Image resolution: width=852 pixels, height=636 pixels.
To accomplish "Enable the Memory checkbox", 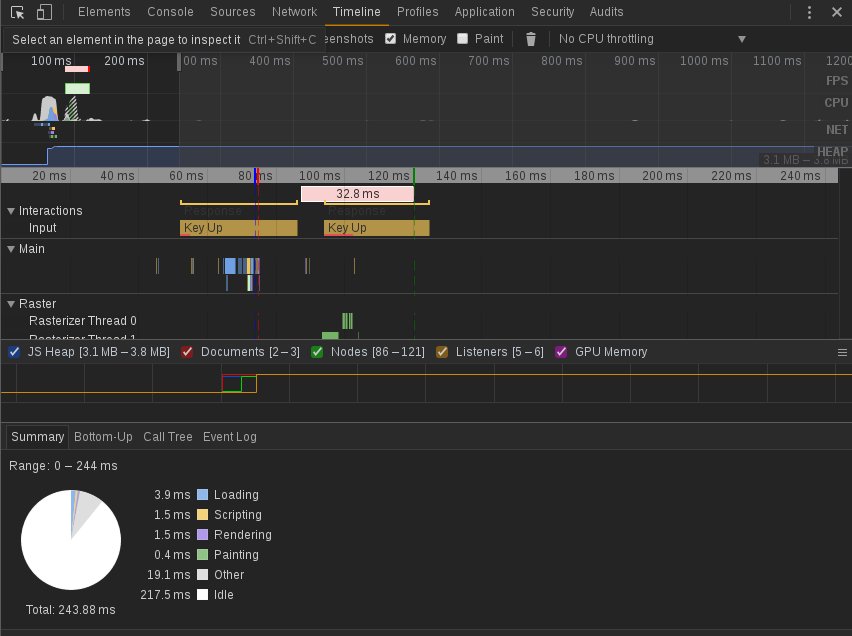I will tap(391, 39).
